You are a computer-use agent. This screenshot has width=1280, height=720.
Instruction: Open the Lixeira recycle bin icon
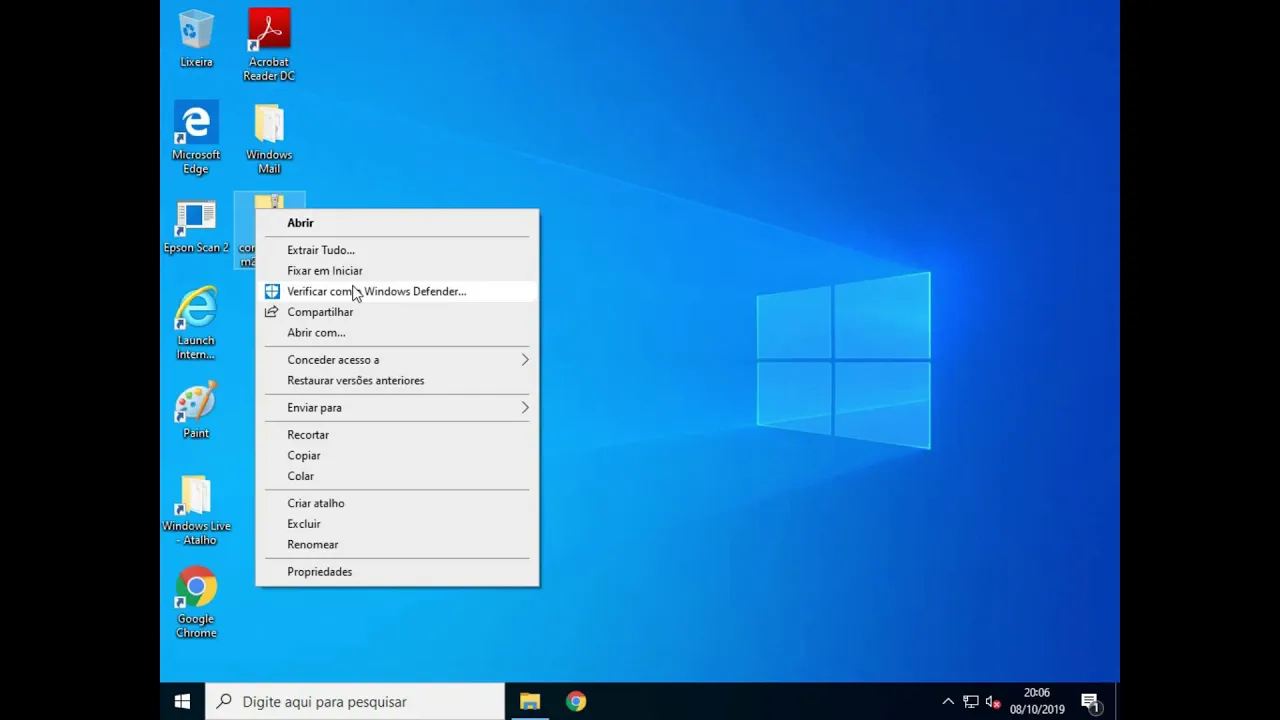tap(196, 39)
